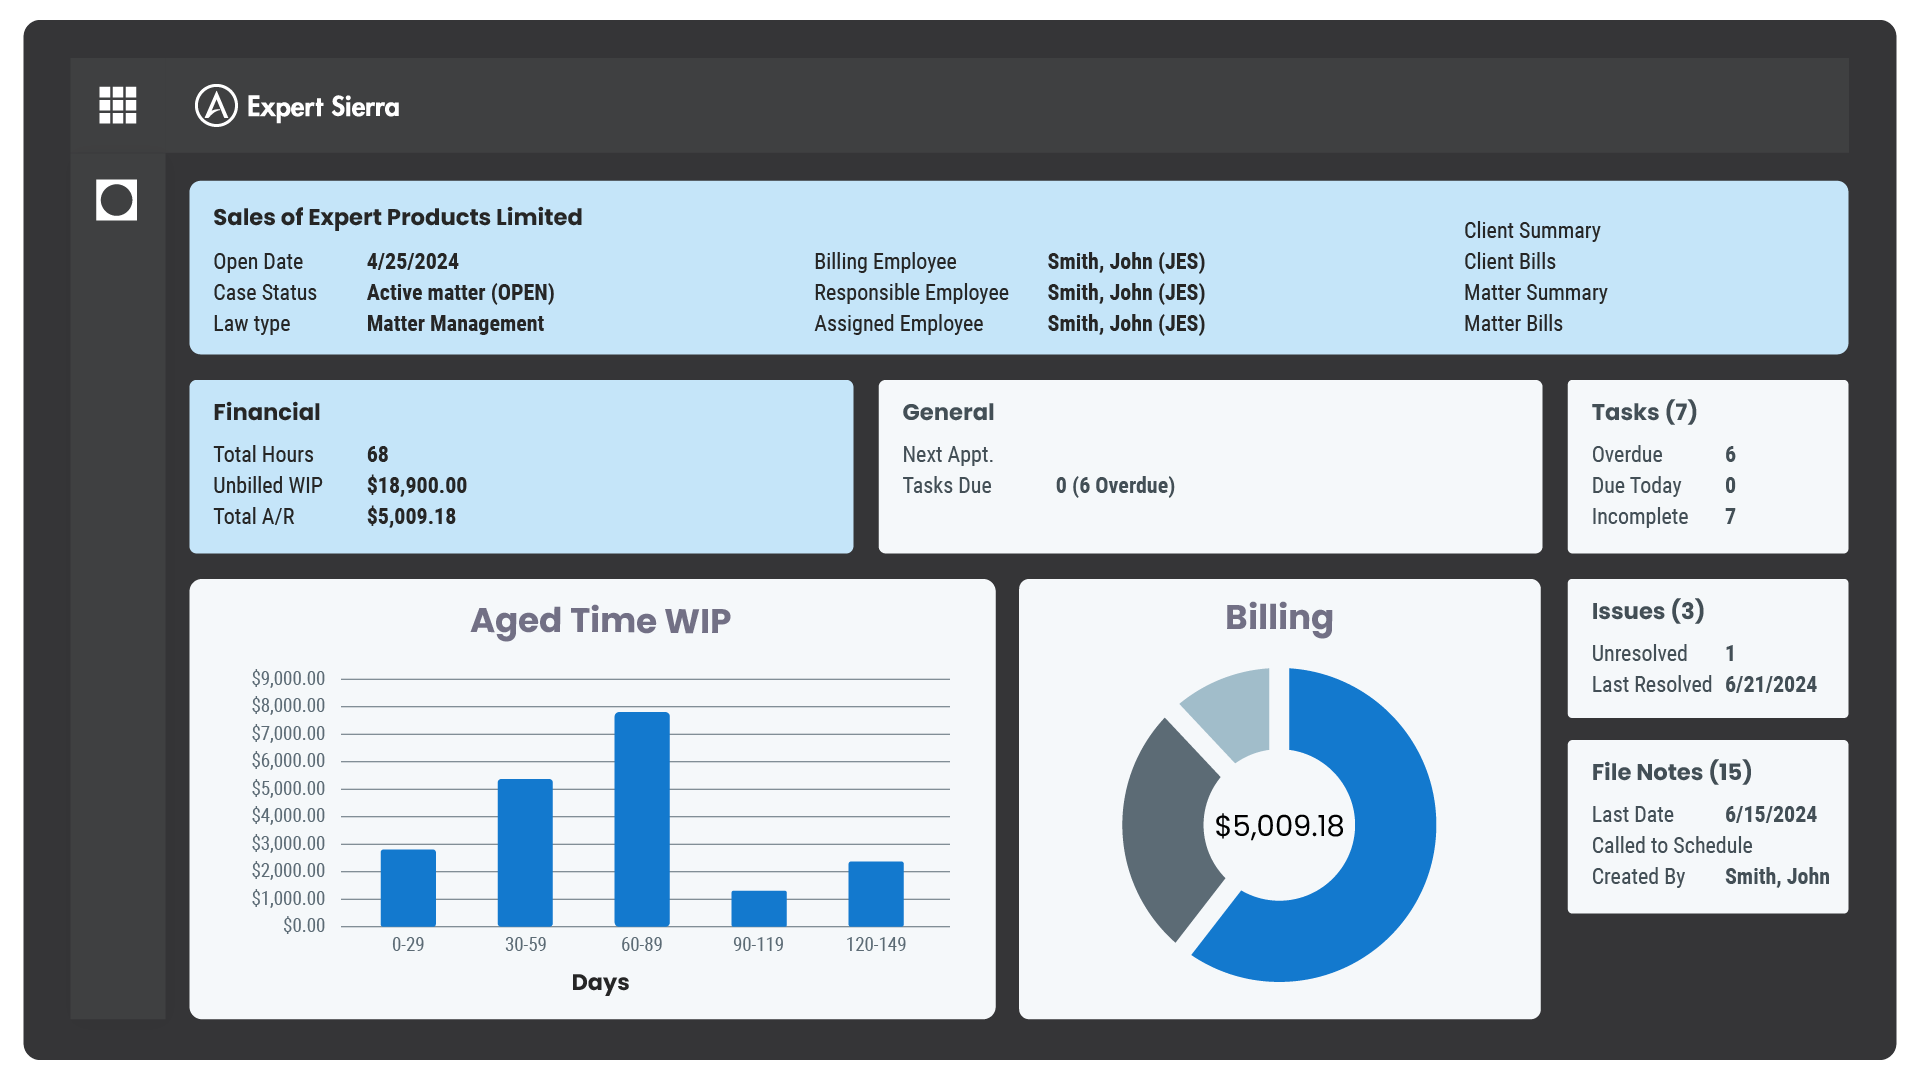Screen dimensions: 1920x1080
Task: Open Billing Employee Smith, John (JES)
Action: [x=1126, y=261]
